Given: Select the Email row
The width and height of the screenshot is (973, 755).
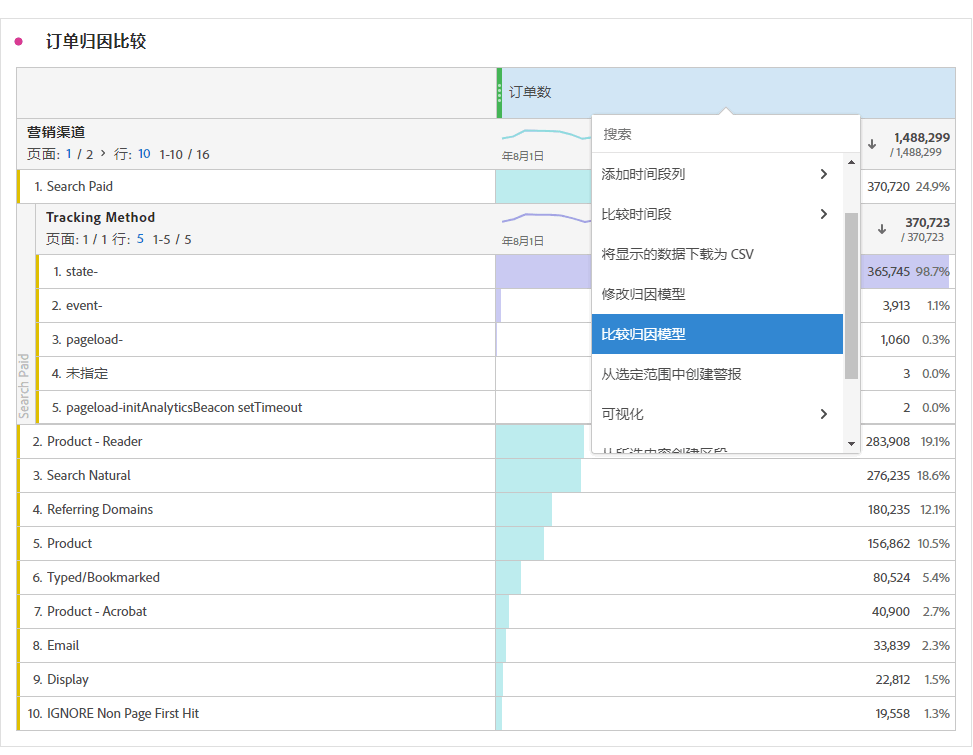Looking at the screenshot, I should coord(256,645).
